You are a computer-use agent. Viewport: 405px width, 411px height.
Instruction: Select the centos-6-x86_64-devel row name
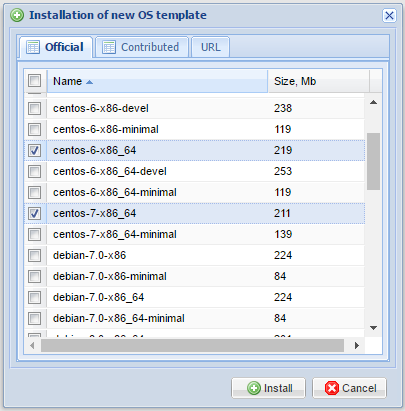[x=110, y=171]
